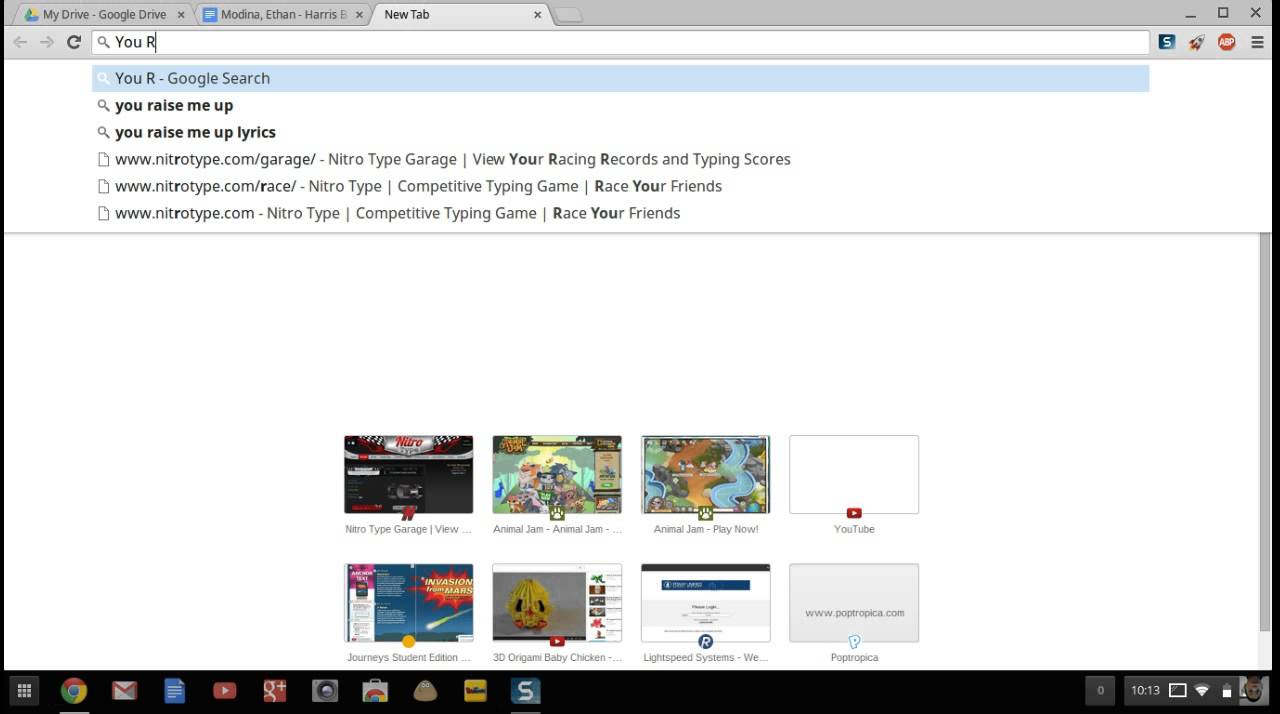
Task: Pick the you raise me up suggestion
Action: [620, 105]
